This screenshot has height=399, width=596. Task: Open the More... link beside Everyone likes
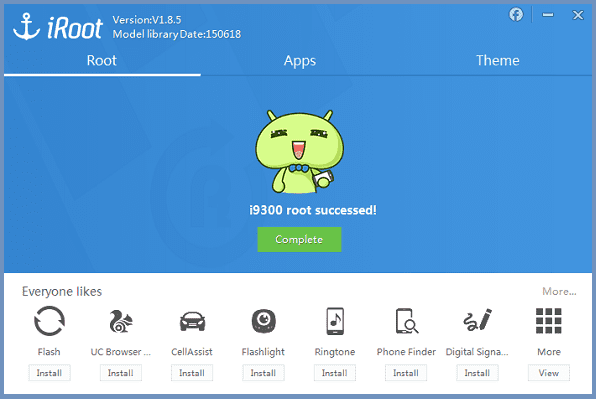(559, 291)
